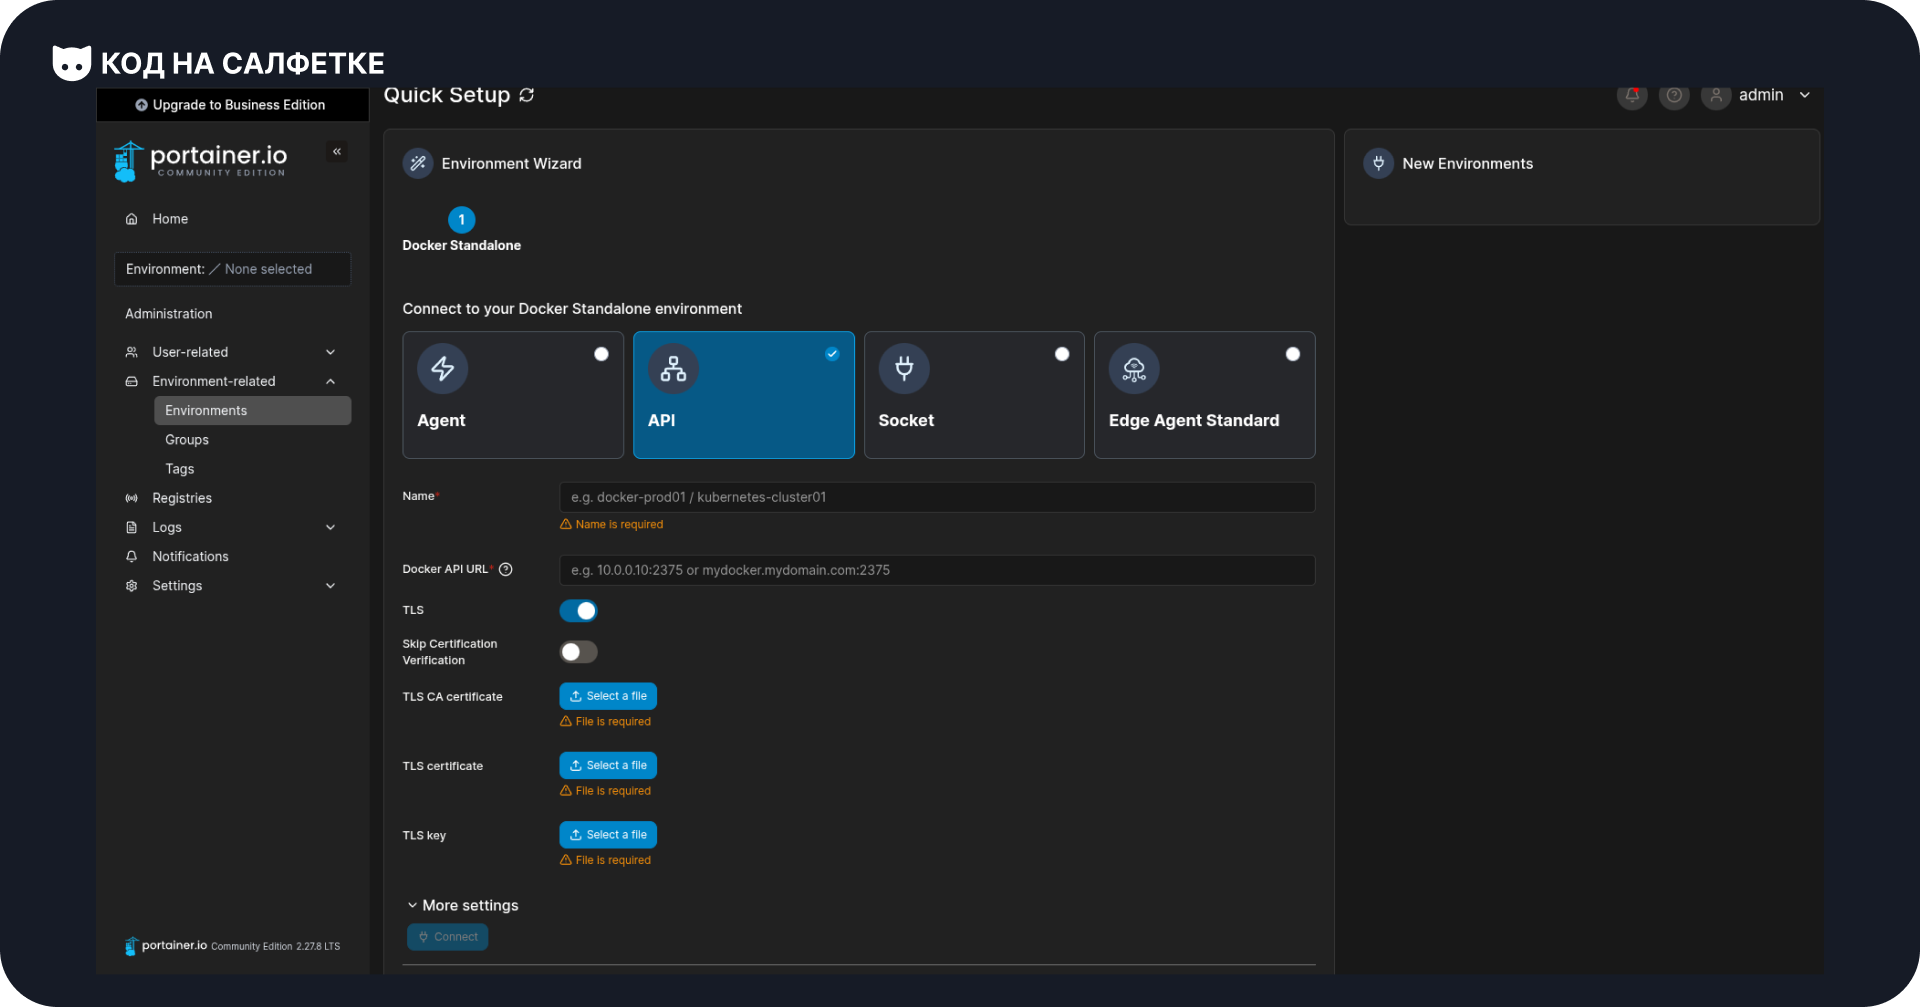The height and width of the screenshot is (1007, 1920).
Task: Click the Environment Wizard wand icon
Action: [x=418, y=163]
